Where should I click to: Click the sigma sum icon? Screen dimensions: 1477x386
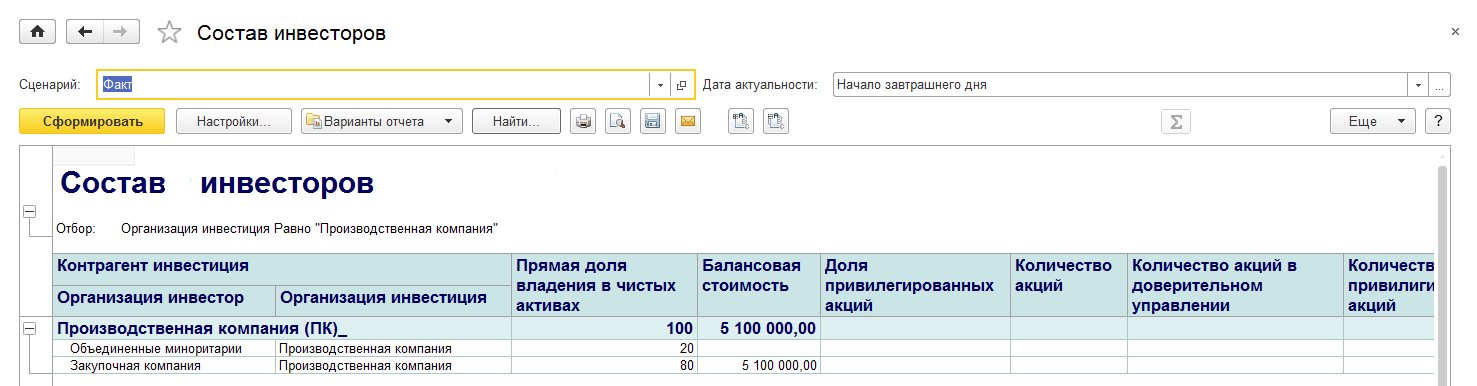(x=1176, y=121)
